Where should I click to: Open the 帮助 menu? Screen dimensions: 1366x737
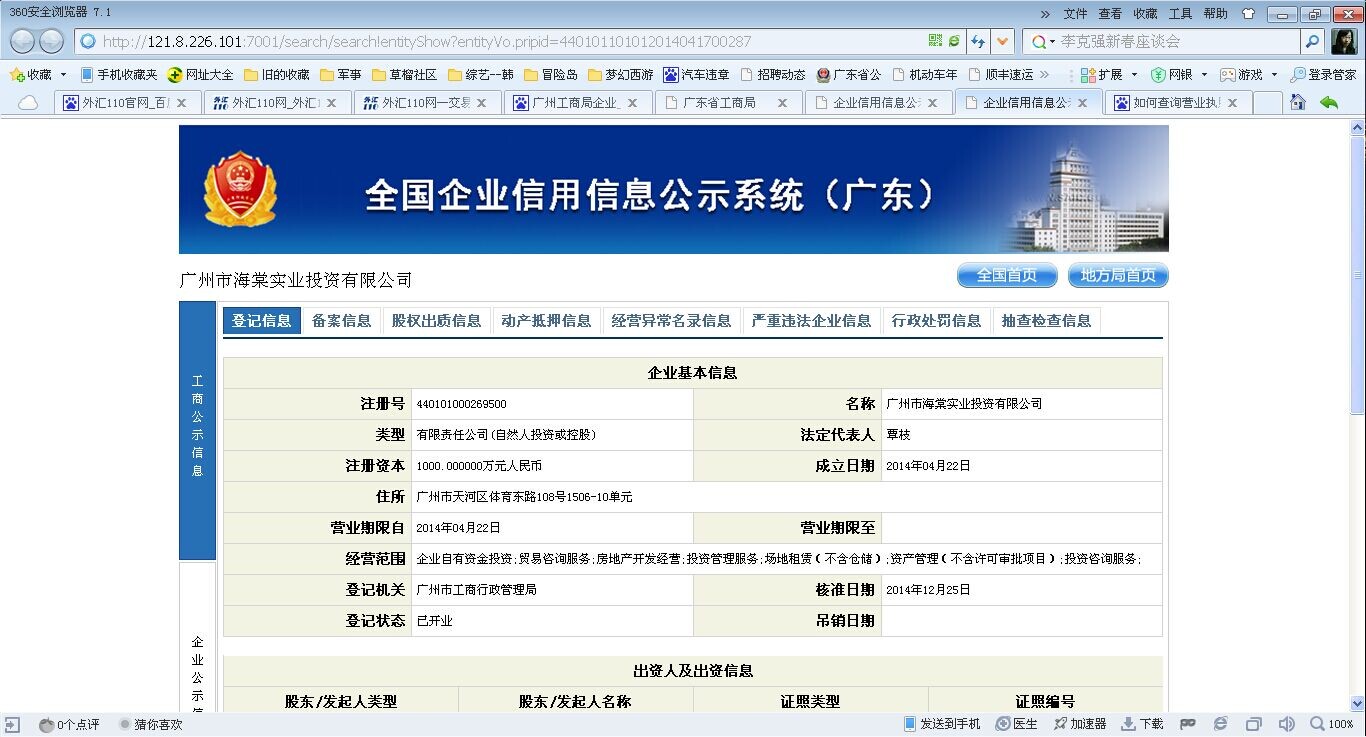(1215, 14)
